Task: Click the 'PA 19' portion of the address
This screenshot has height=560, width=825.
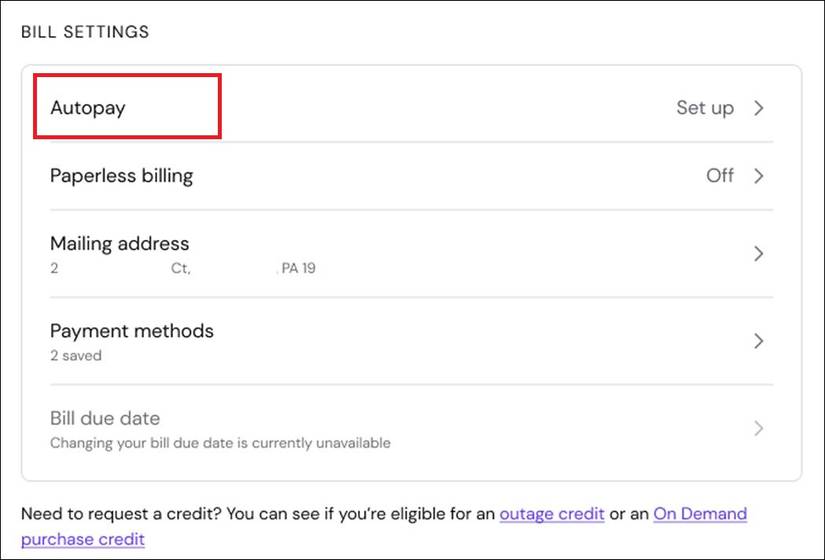Action: (296, 268)
